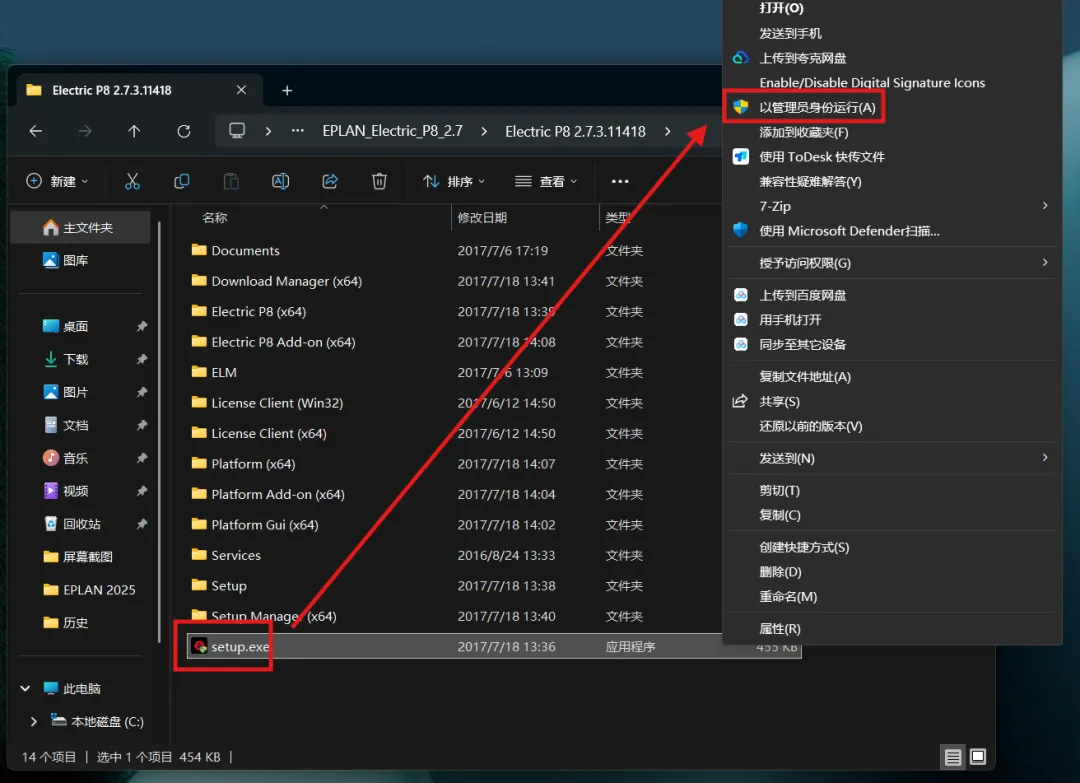This screenshot has height=783, width=1080.
Task: Click the Share icon in toolbar
Action: pos(330,181)
